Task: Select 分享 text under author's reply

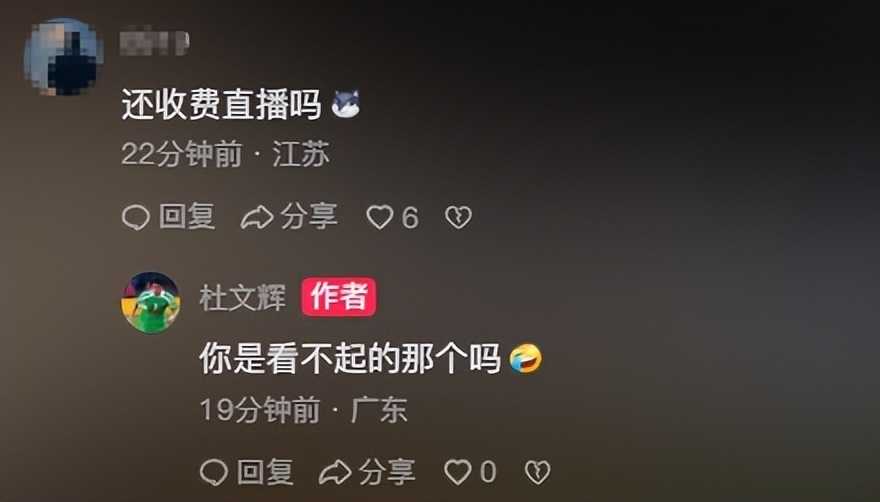Action: coord(387,472)
